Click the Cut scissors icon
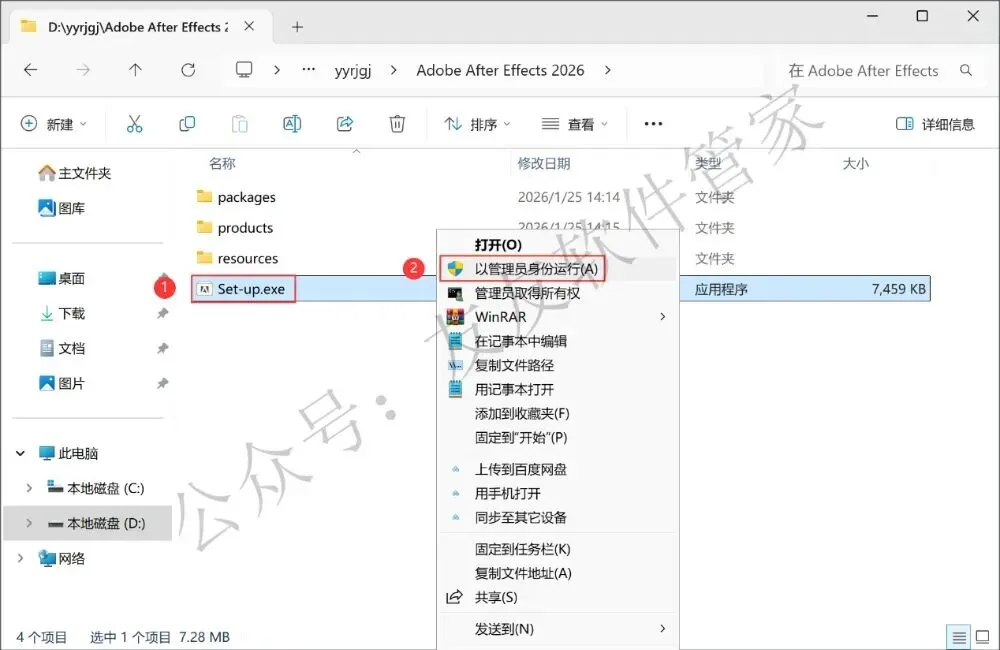This screenshot has height=650, width=1000. 135,124
